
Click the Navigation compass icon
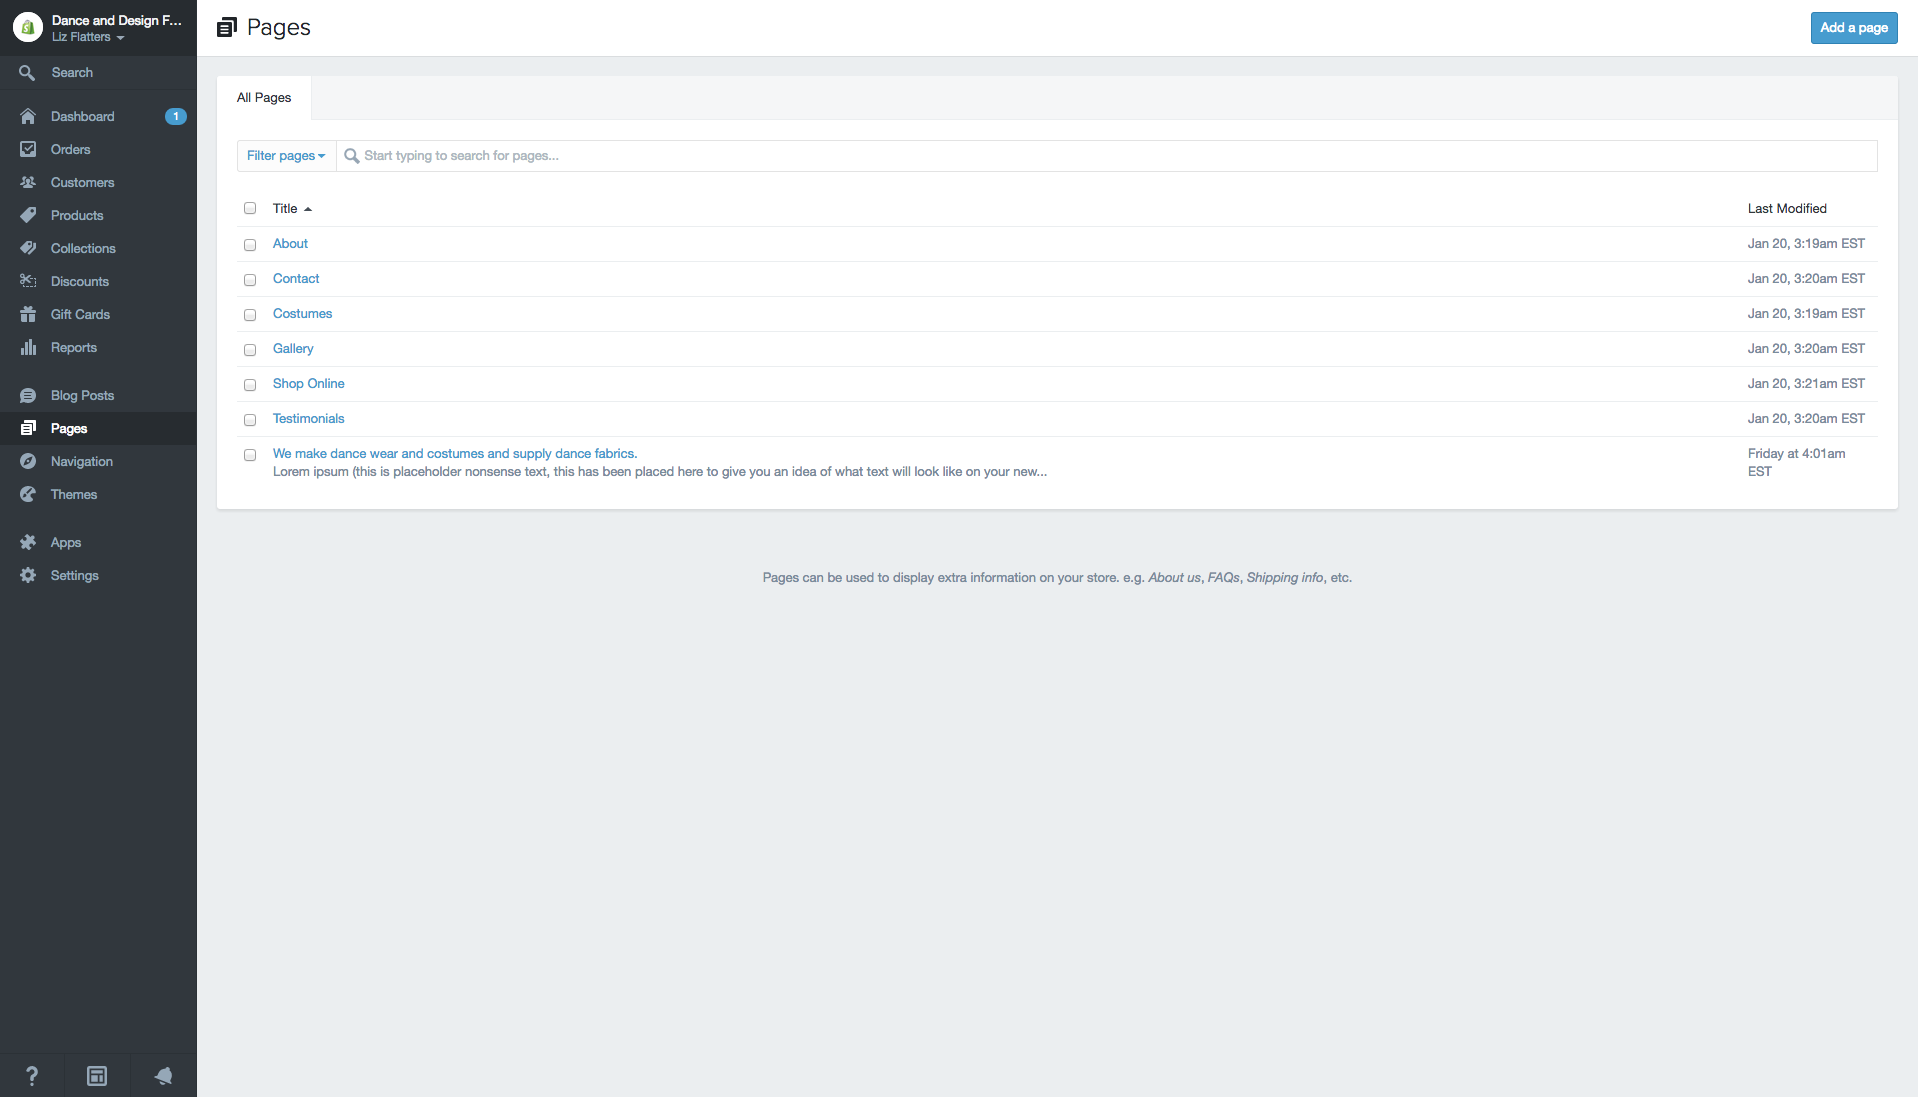28,461
